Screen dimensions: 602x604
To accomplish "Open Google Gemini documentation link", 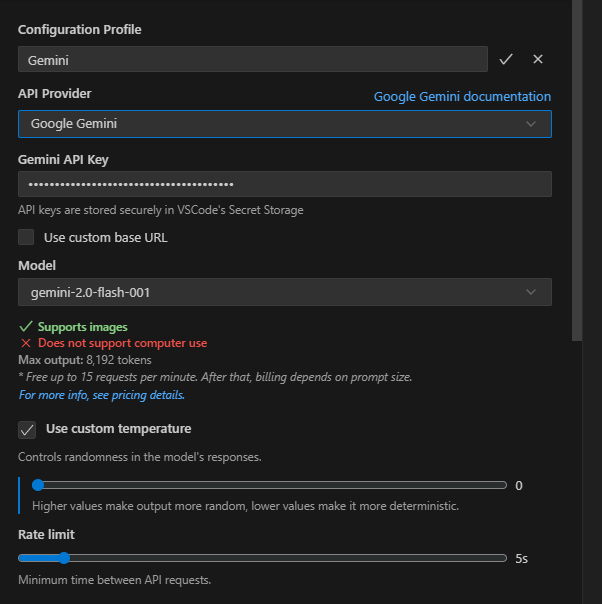I will (462, 96).
